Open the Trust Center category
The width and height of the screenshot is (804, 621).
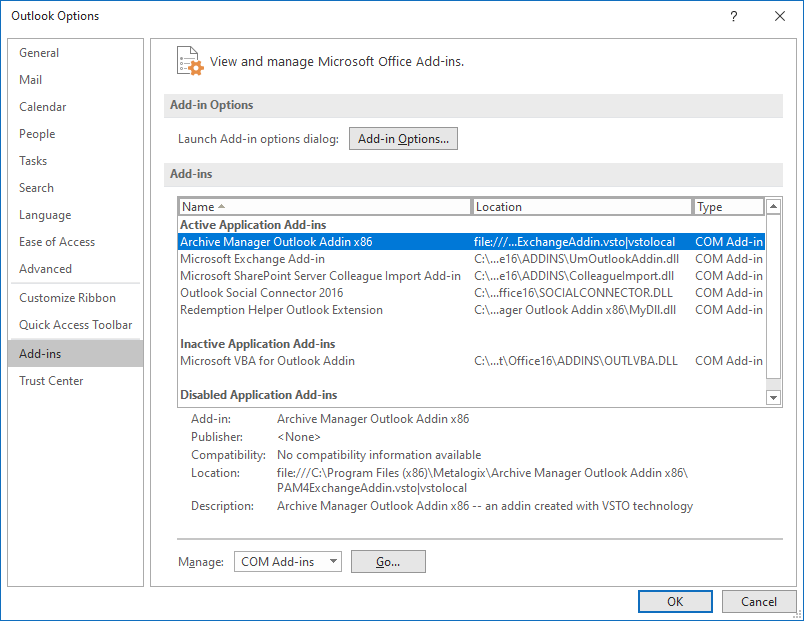click(x=51, y=381)
